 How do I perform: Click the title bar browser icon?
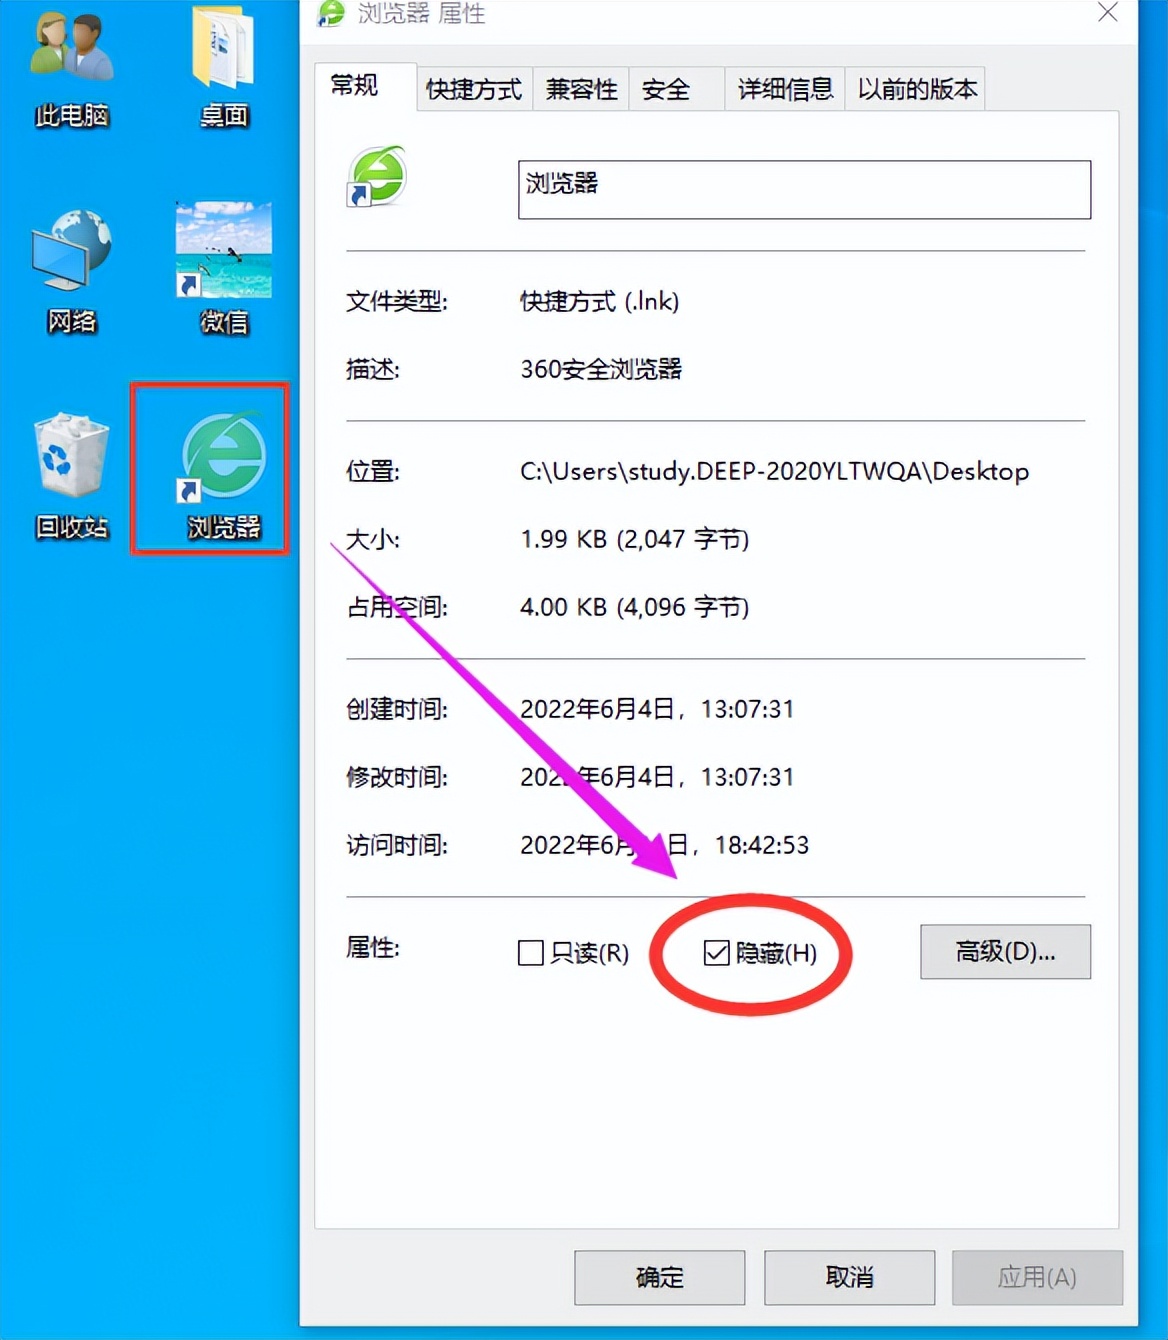tap(330, 13)
